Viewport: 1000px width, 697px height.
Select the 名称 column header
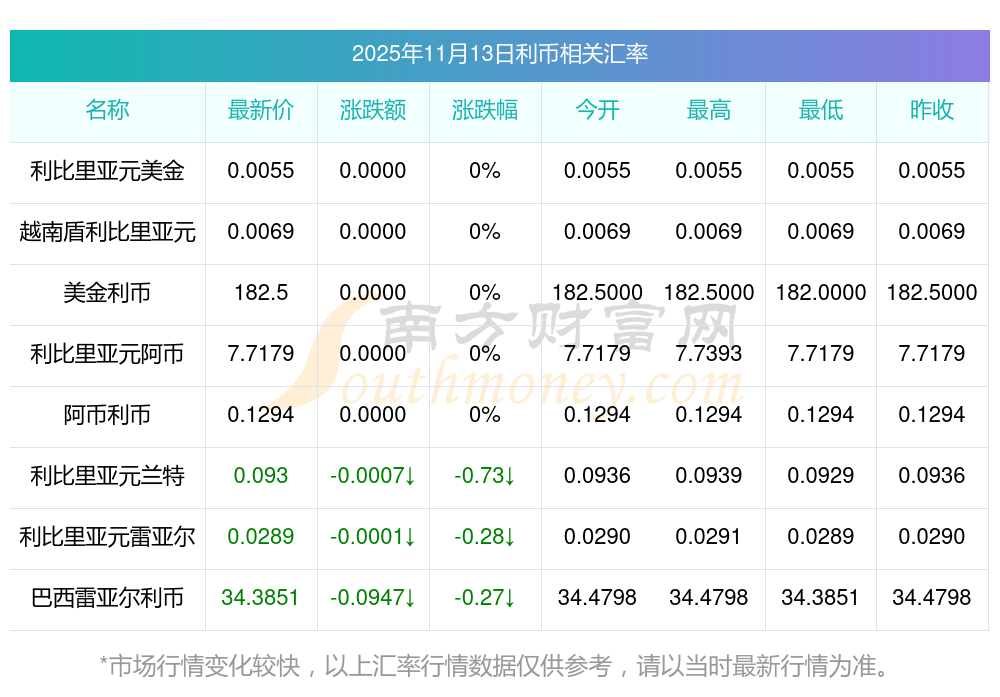[x=107, y=110]
